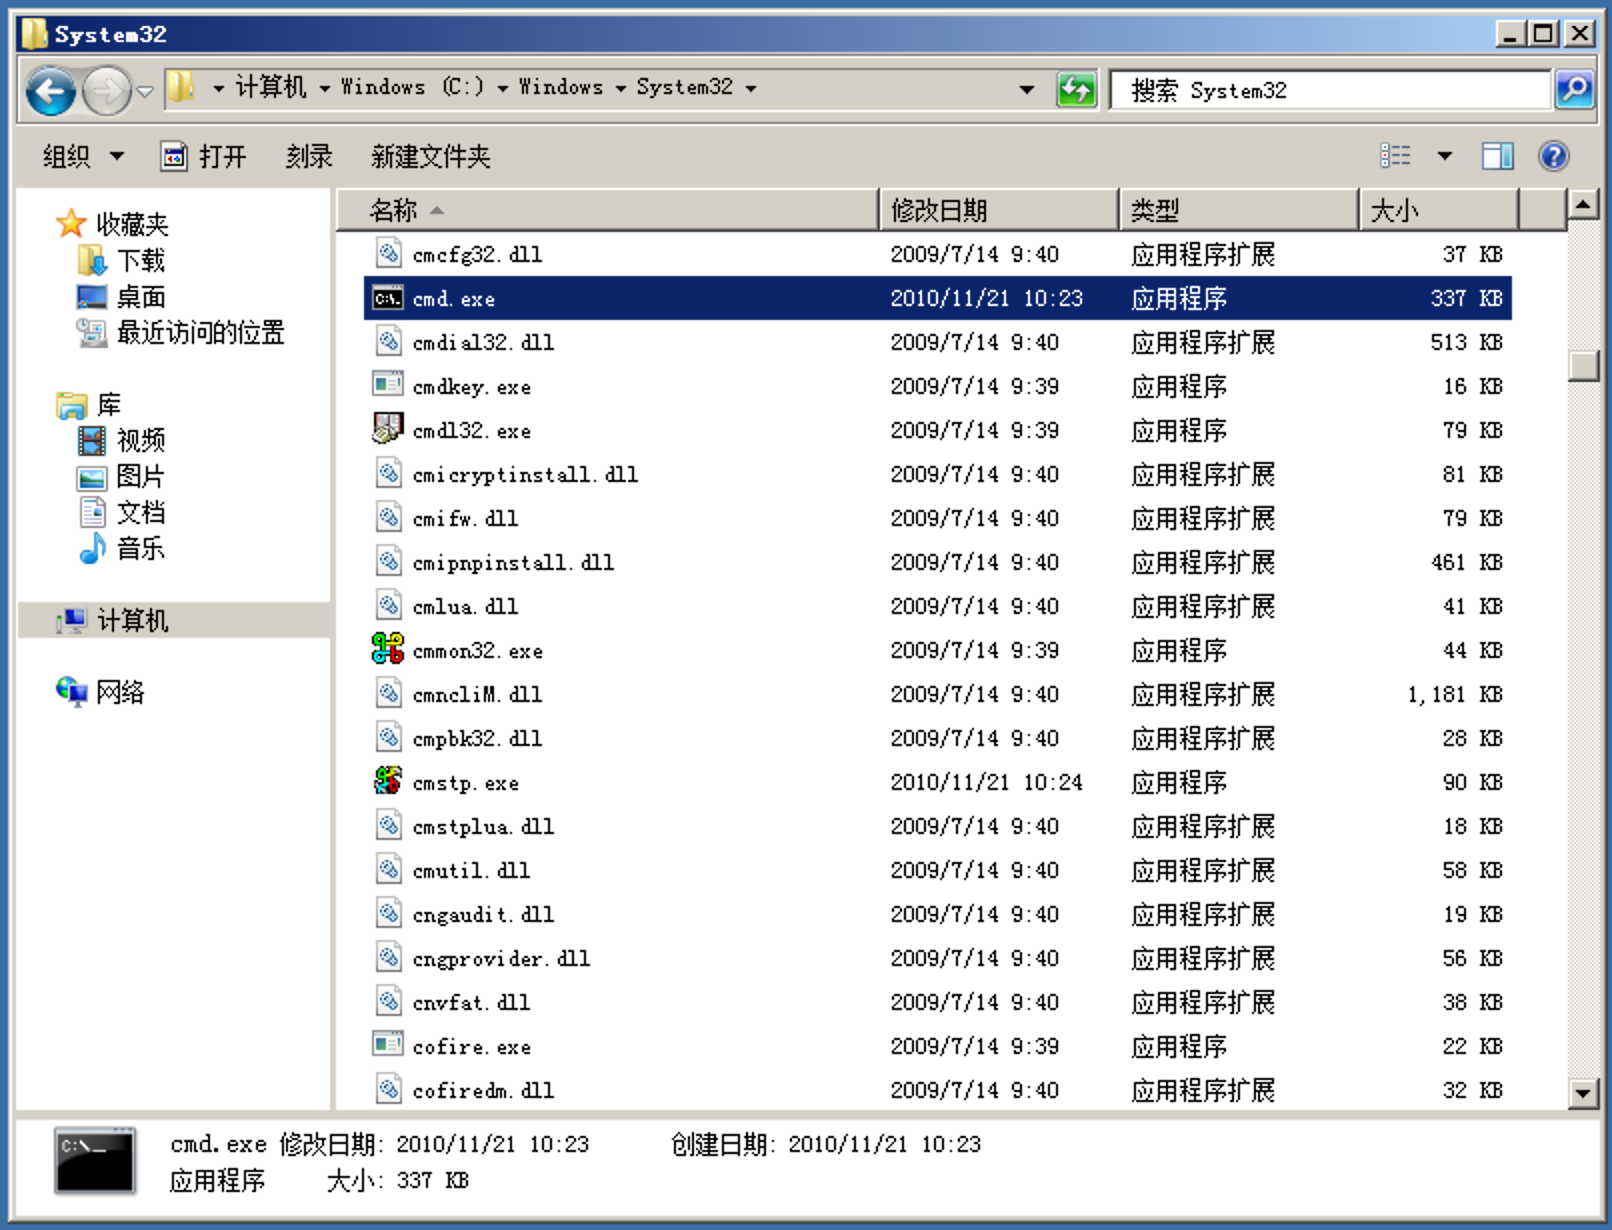Click the cmstplua.dll file icon
Viewport: 1612px width, 1230px height.
(x=388, y=825)
